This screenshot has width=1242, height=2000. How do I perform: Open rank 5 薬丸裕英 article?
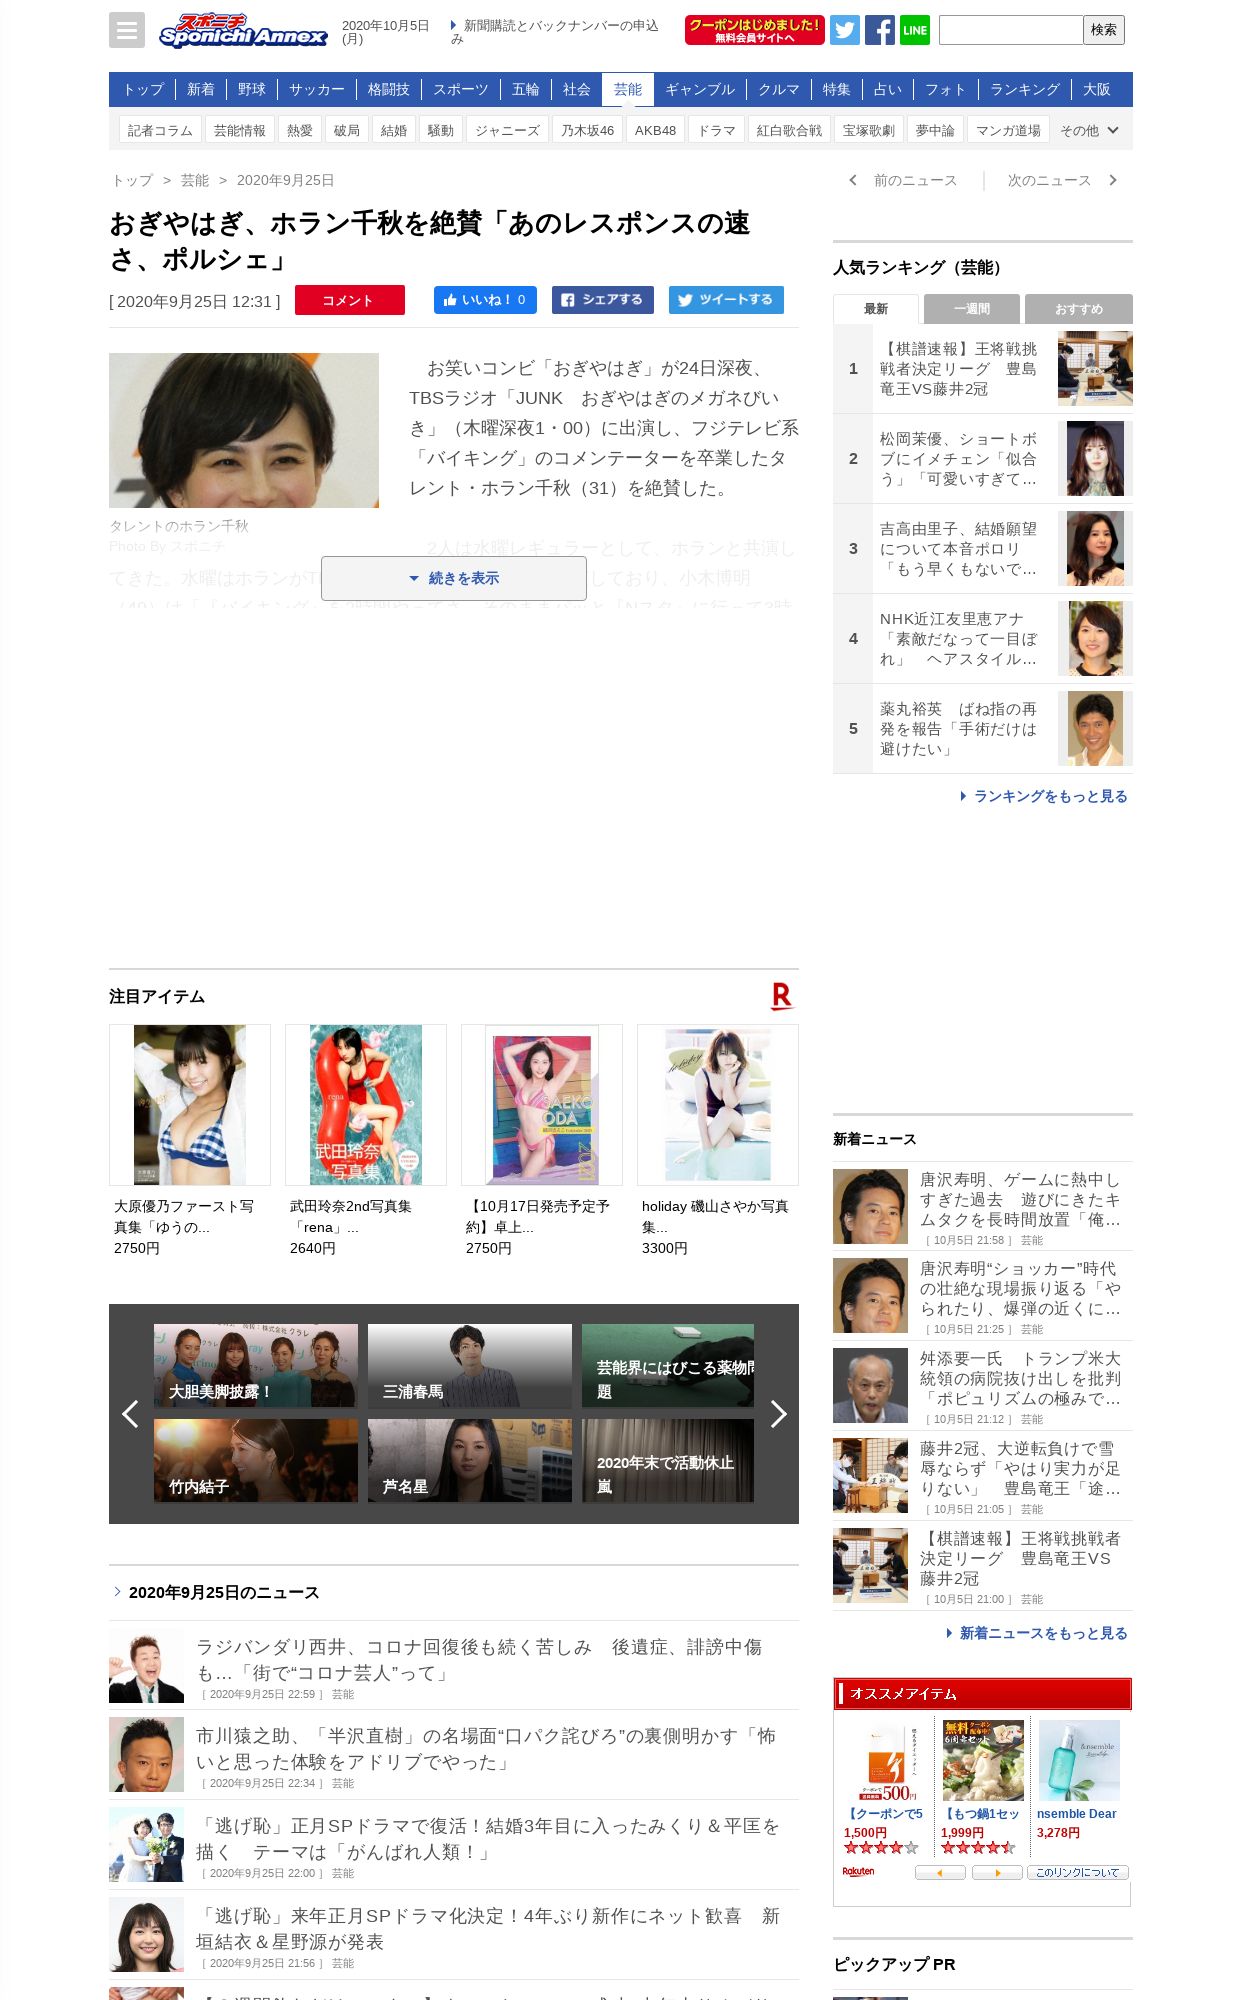click(983, 729)
